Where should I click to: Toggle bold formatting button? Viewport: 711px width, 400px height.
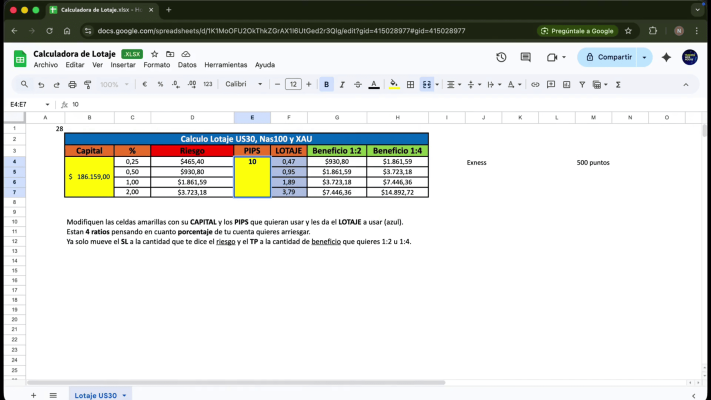point(326,84)
